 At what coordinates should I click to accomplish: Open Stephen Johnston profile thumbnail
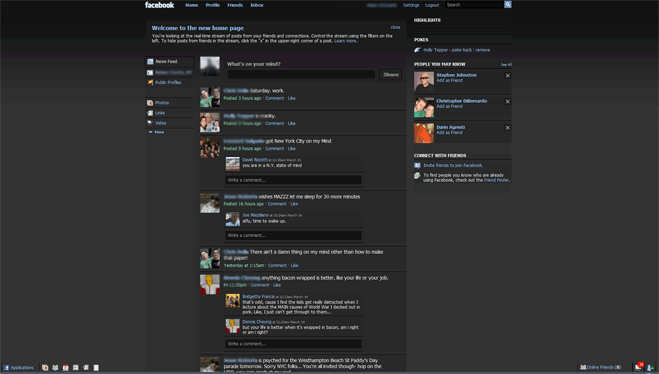(424, 81)
